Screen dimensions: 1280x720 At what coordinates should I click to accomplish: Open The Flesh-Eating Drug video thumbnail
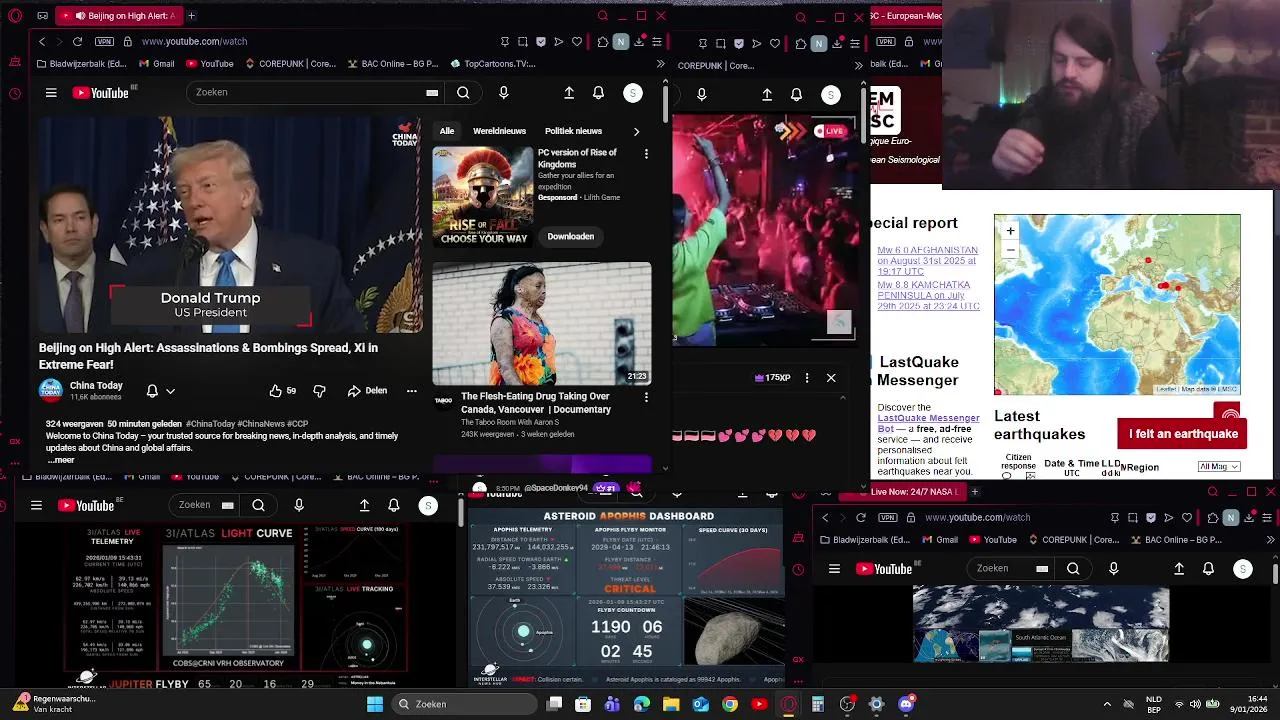click(x=541, y=324)
